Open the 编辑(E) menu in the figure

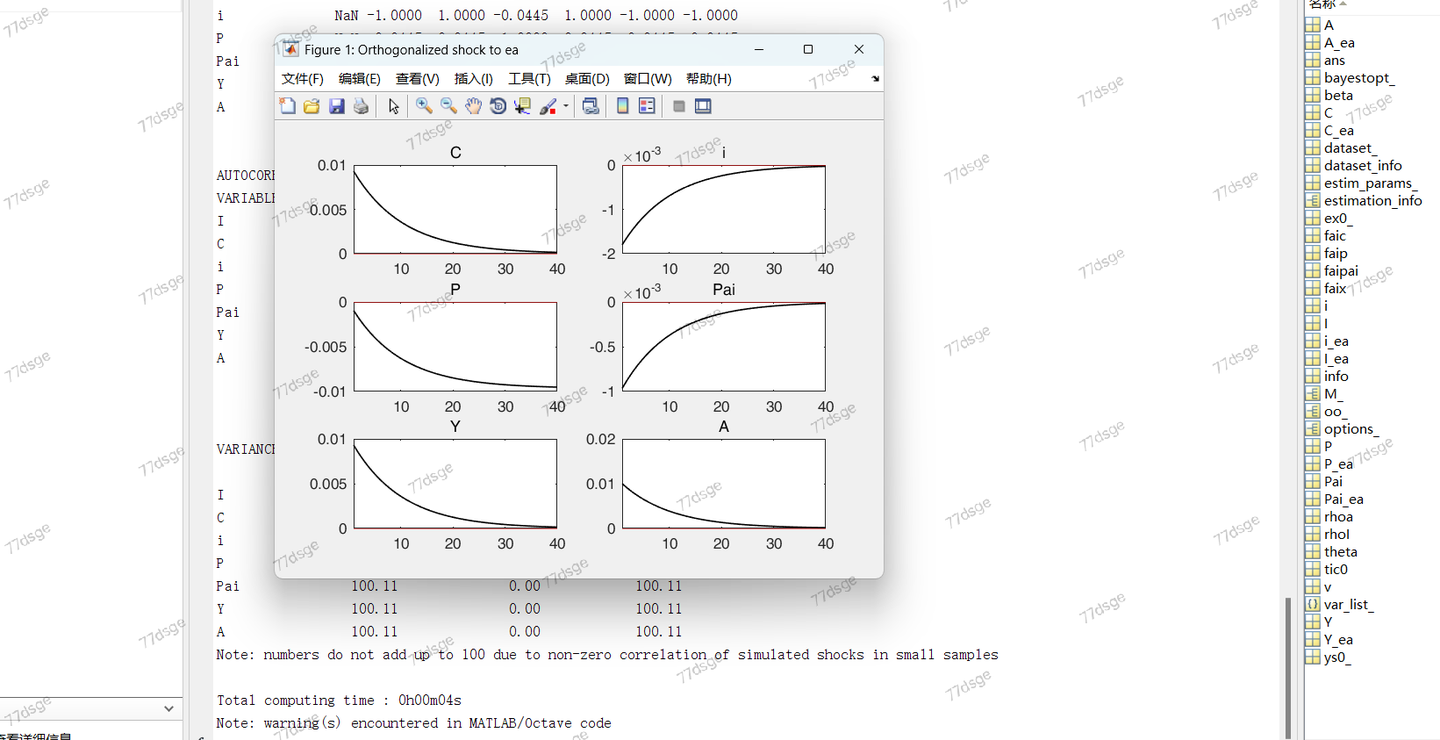tap(360, 79)
